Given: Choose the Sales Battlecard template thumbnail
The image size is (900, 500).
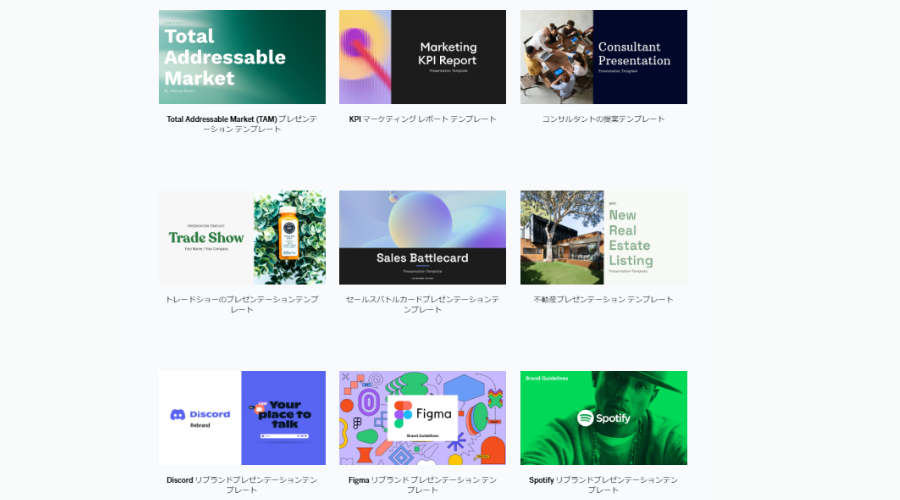Looking at the screenshot, I should tap(422, 238).
